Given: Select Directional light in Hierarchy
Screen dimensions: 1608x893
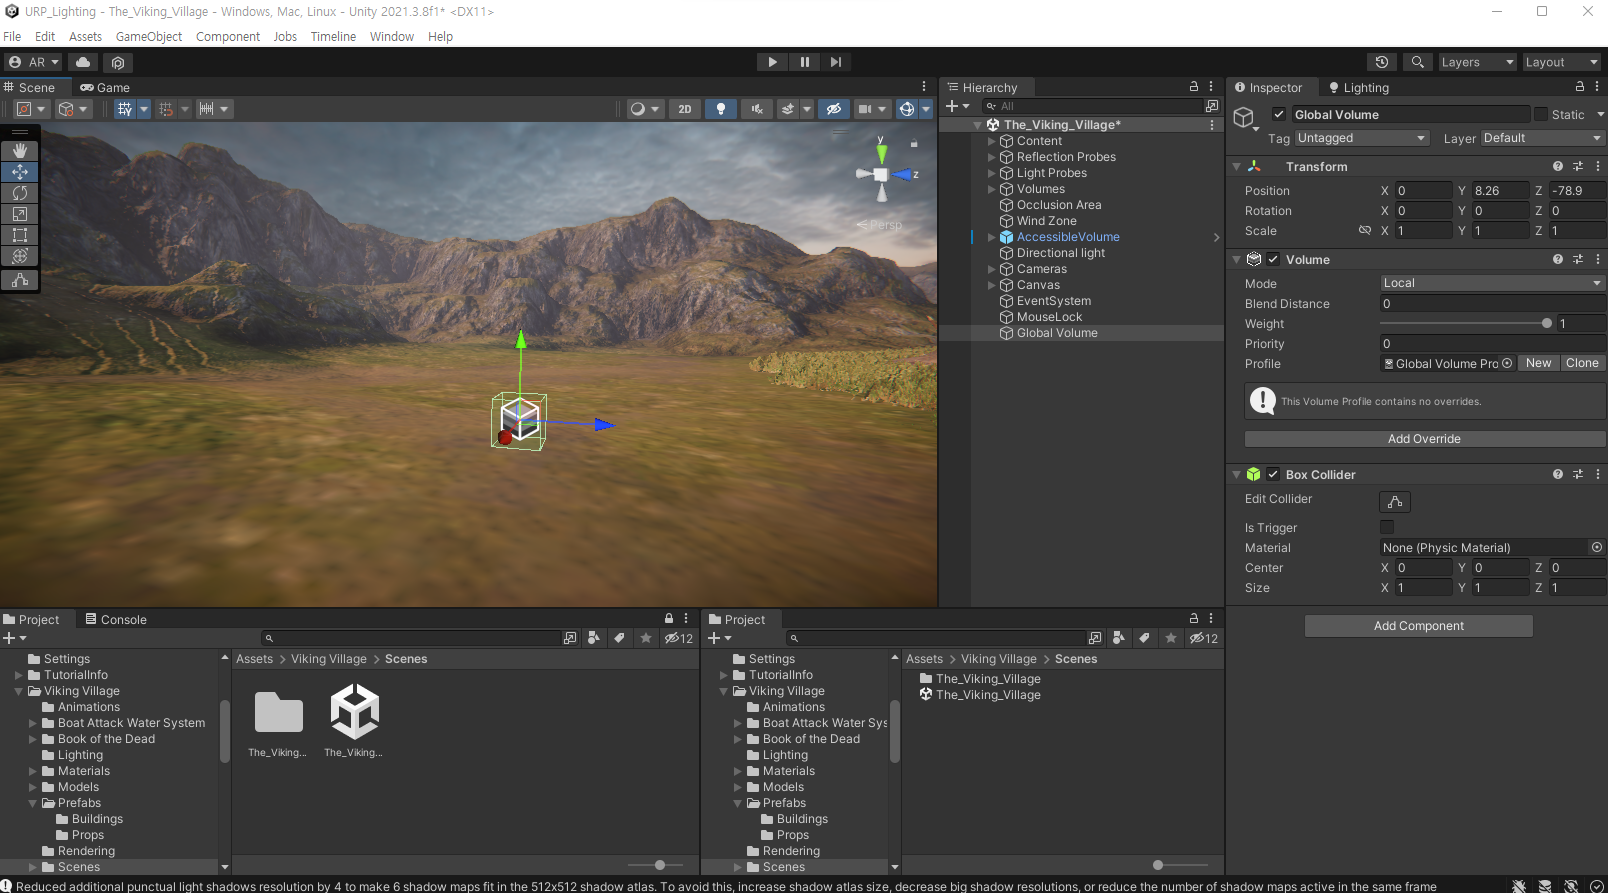Looking at the screenshot, I should click(x=1060, y=253).
